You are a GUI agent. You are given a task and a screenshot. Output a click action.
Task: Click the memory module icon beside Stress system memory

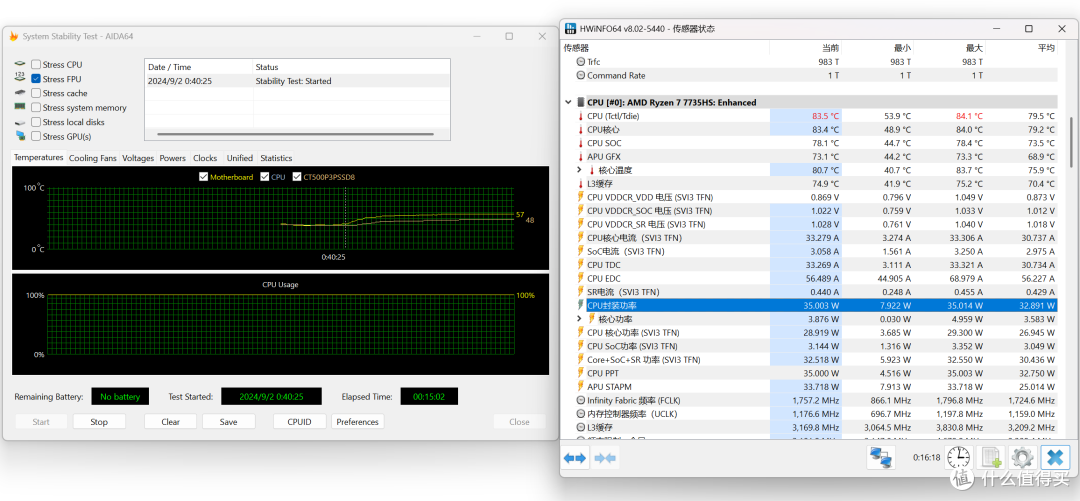click(20, 108)
